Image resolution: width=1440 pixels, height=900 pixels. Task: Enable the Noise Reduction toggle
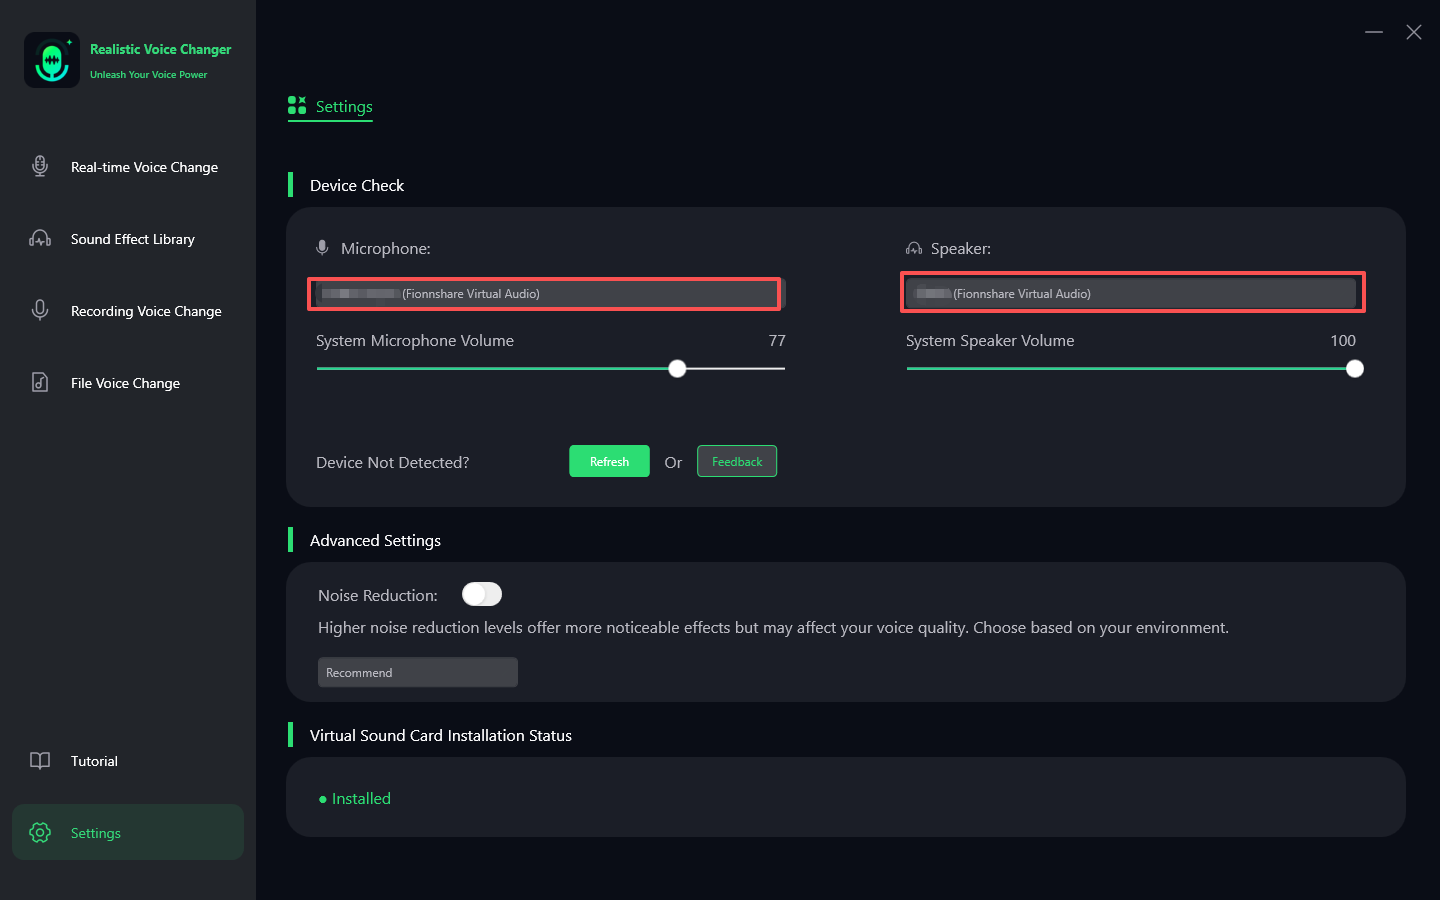(481, 594)
